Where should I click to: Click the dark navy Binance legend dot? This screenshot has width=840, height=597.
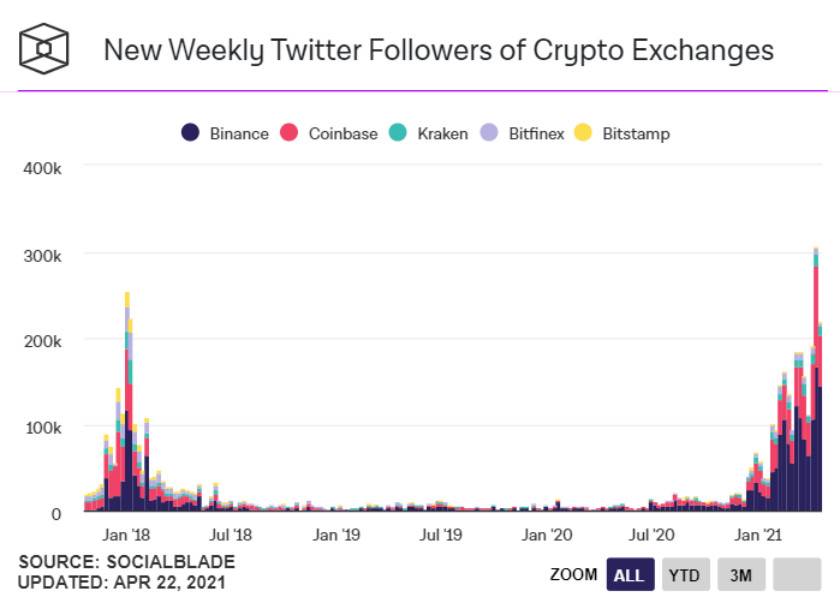pos(190,133)
